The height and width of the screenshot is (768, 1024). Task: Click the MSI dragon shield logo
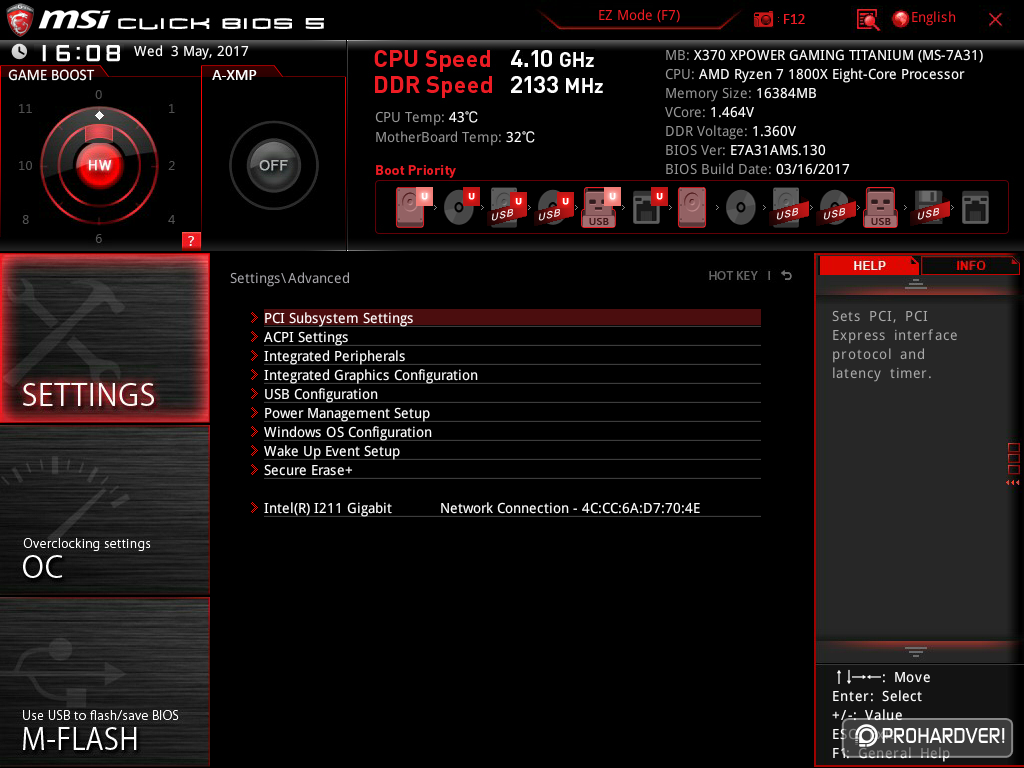(x=20, y=19)
